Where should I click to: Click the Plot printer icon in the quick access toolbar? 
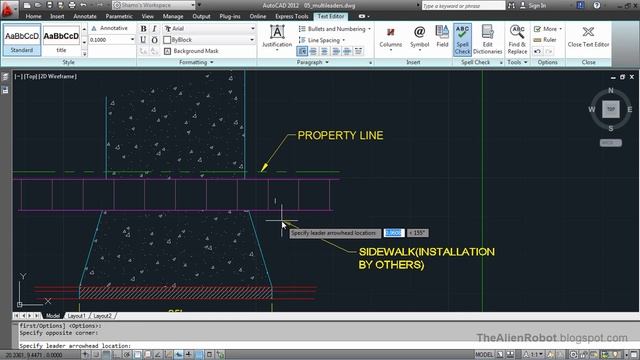(72, 5)
